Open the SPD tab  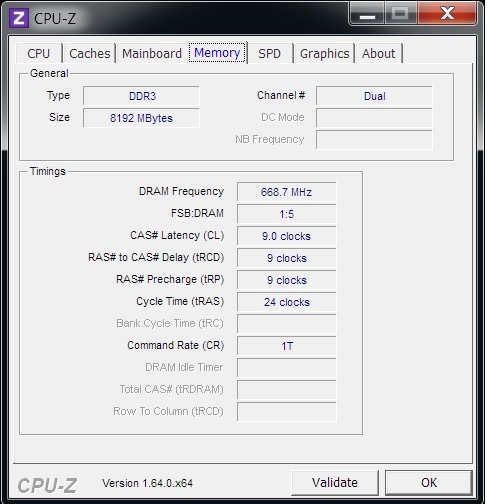click(270, 53)
